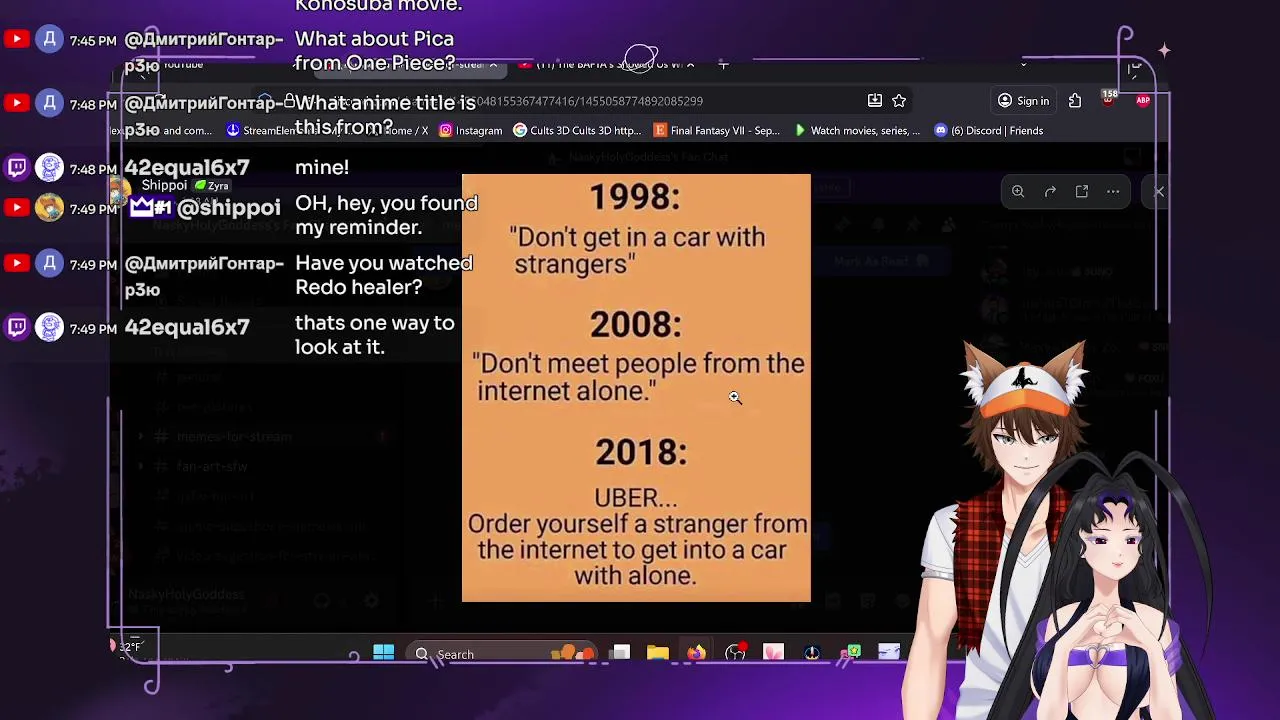1280x720 pixels.
Task: Open the Windows Start menu
Action: [383, 654]
